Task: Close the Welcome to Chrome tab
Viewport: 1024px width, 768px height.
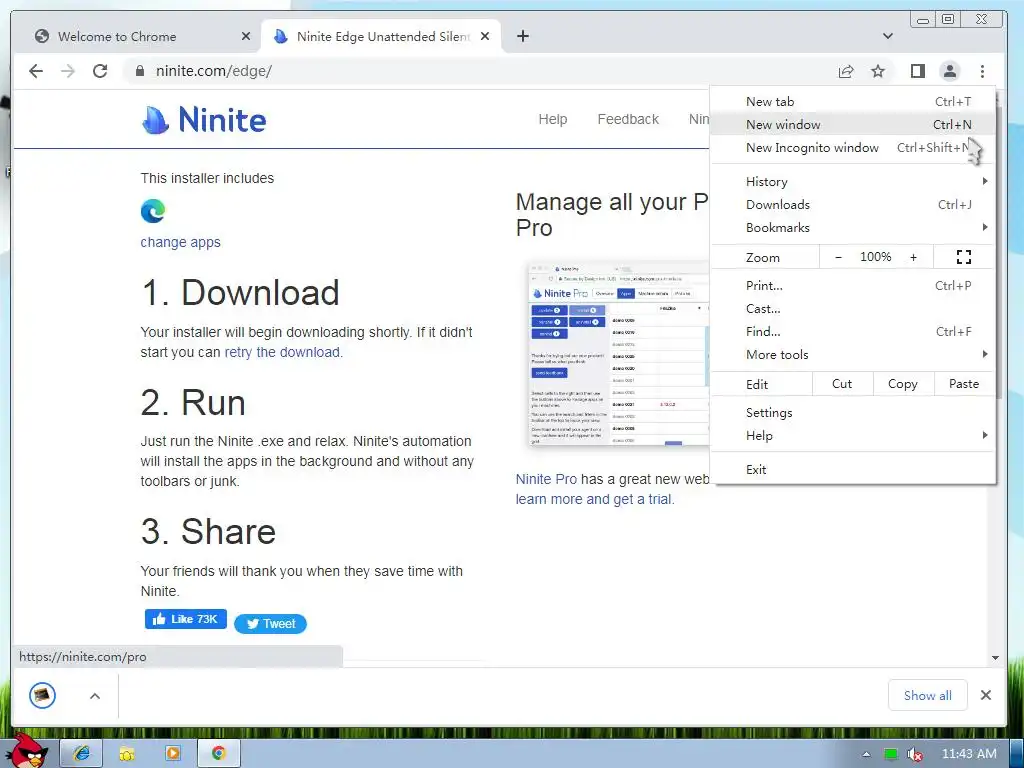Action: [246, 37]
